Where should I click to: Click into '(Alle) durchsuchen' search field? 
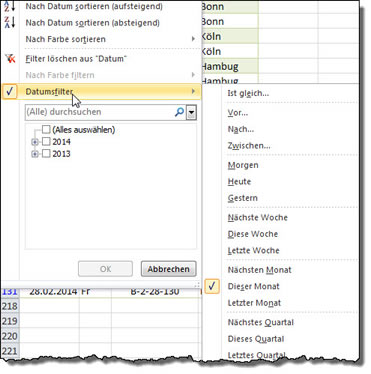99,112
